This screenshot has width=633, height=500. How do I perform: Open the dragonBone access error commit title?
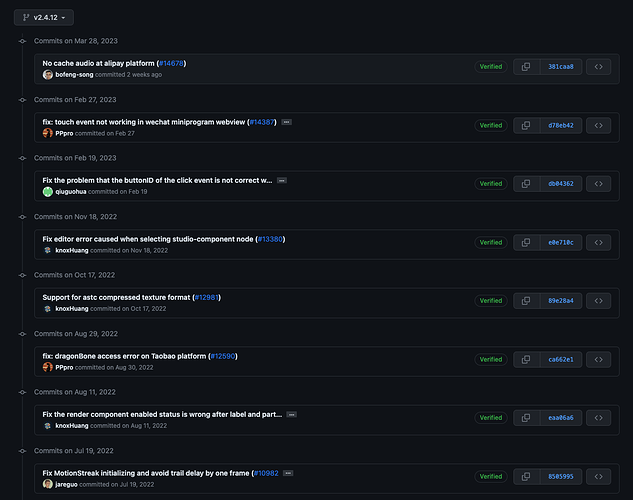point(124,356)
